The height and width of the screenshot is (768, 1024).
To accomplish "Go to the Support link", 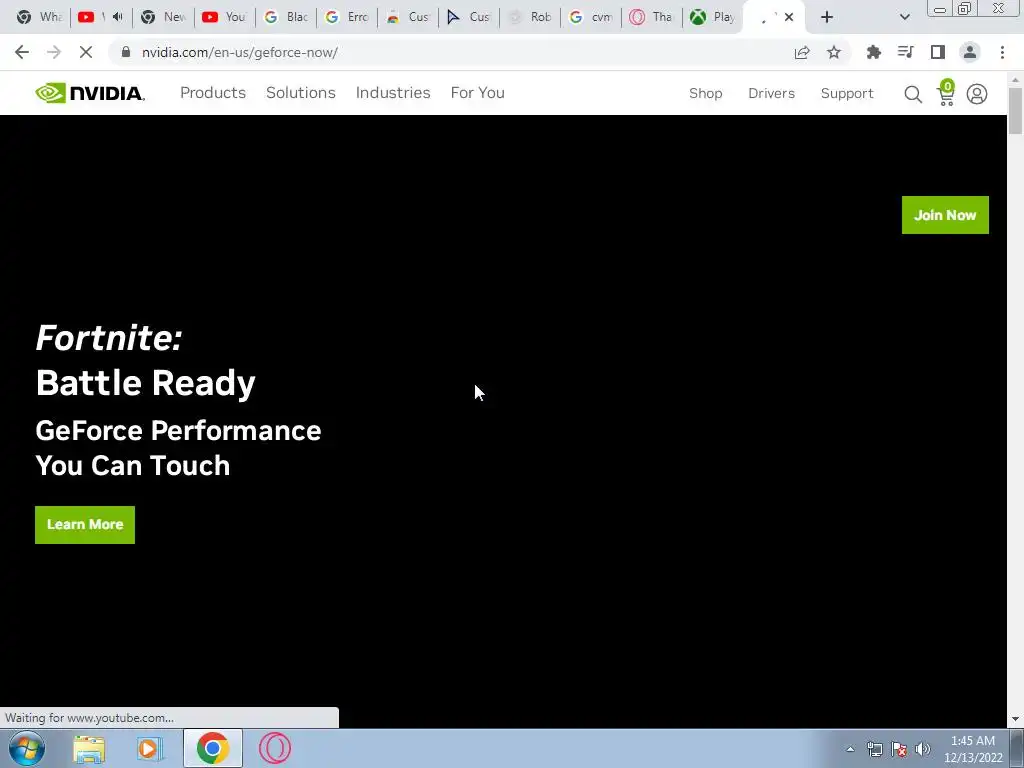I will (x=847, y=93).
